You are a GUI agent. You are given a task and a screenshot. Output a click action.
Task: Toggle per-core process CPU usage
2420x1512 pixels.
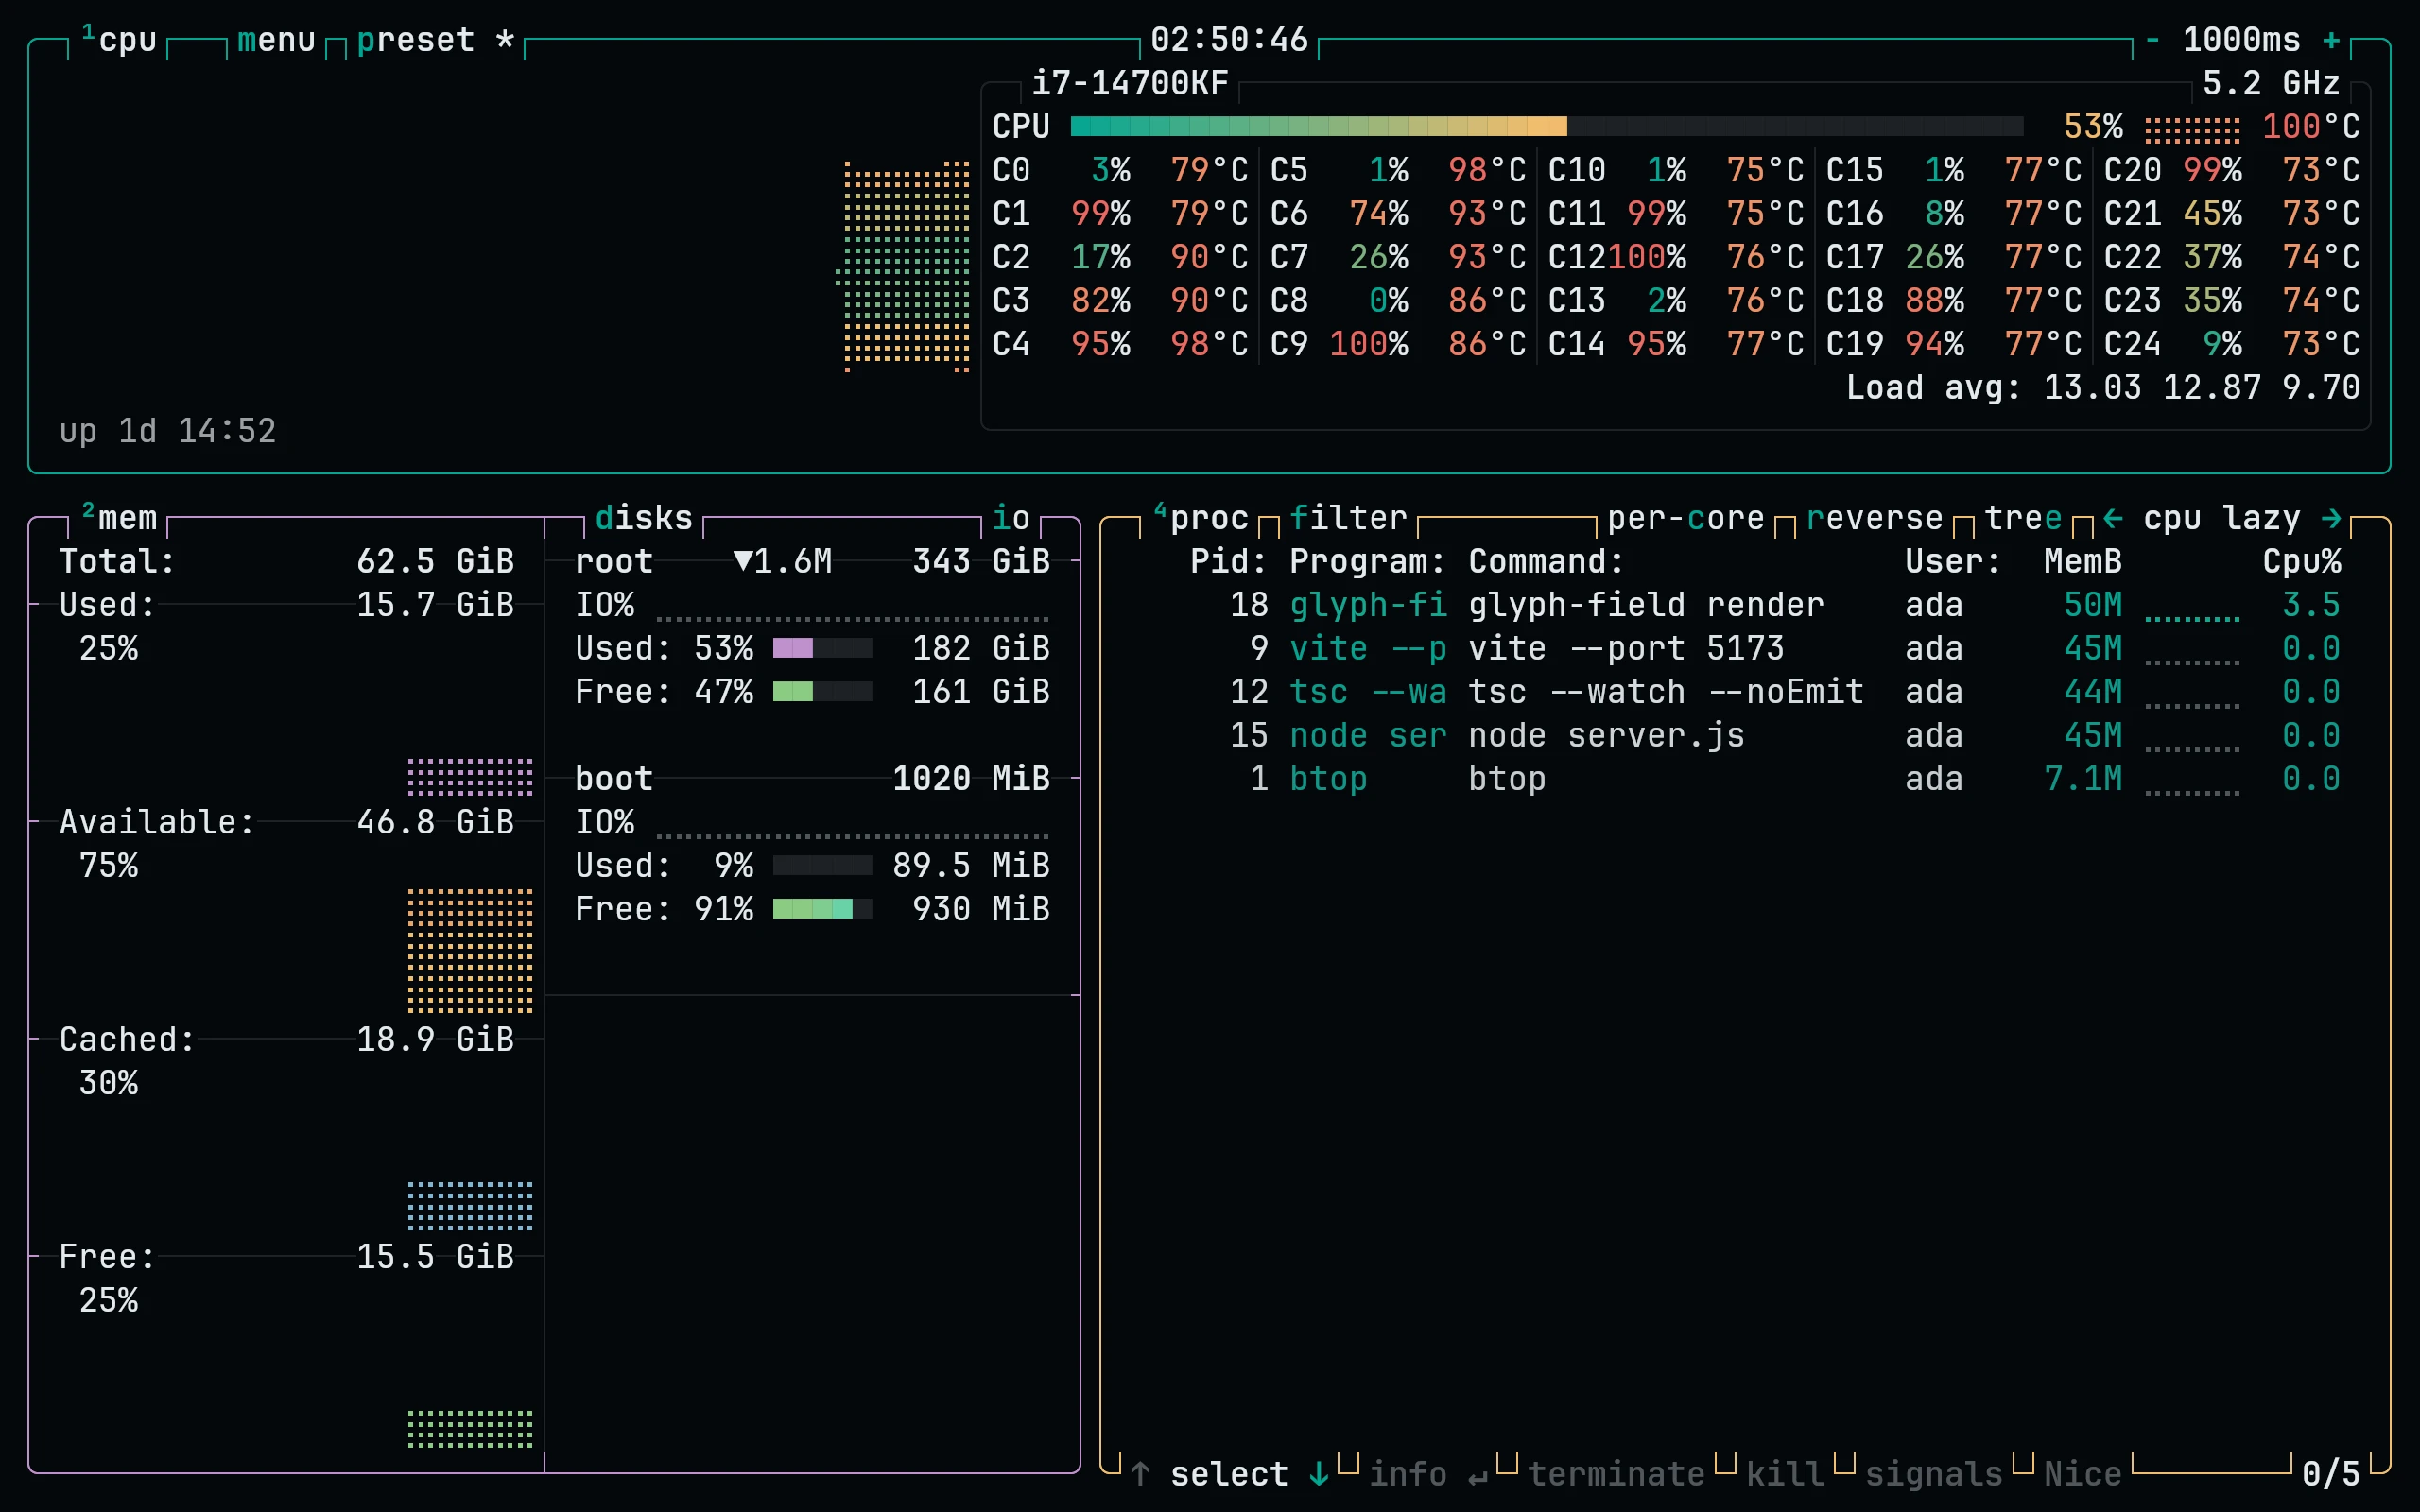[1686, 518]
